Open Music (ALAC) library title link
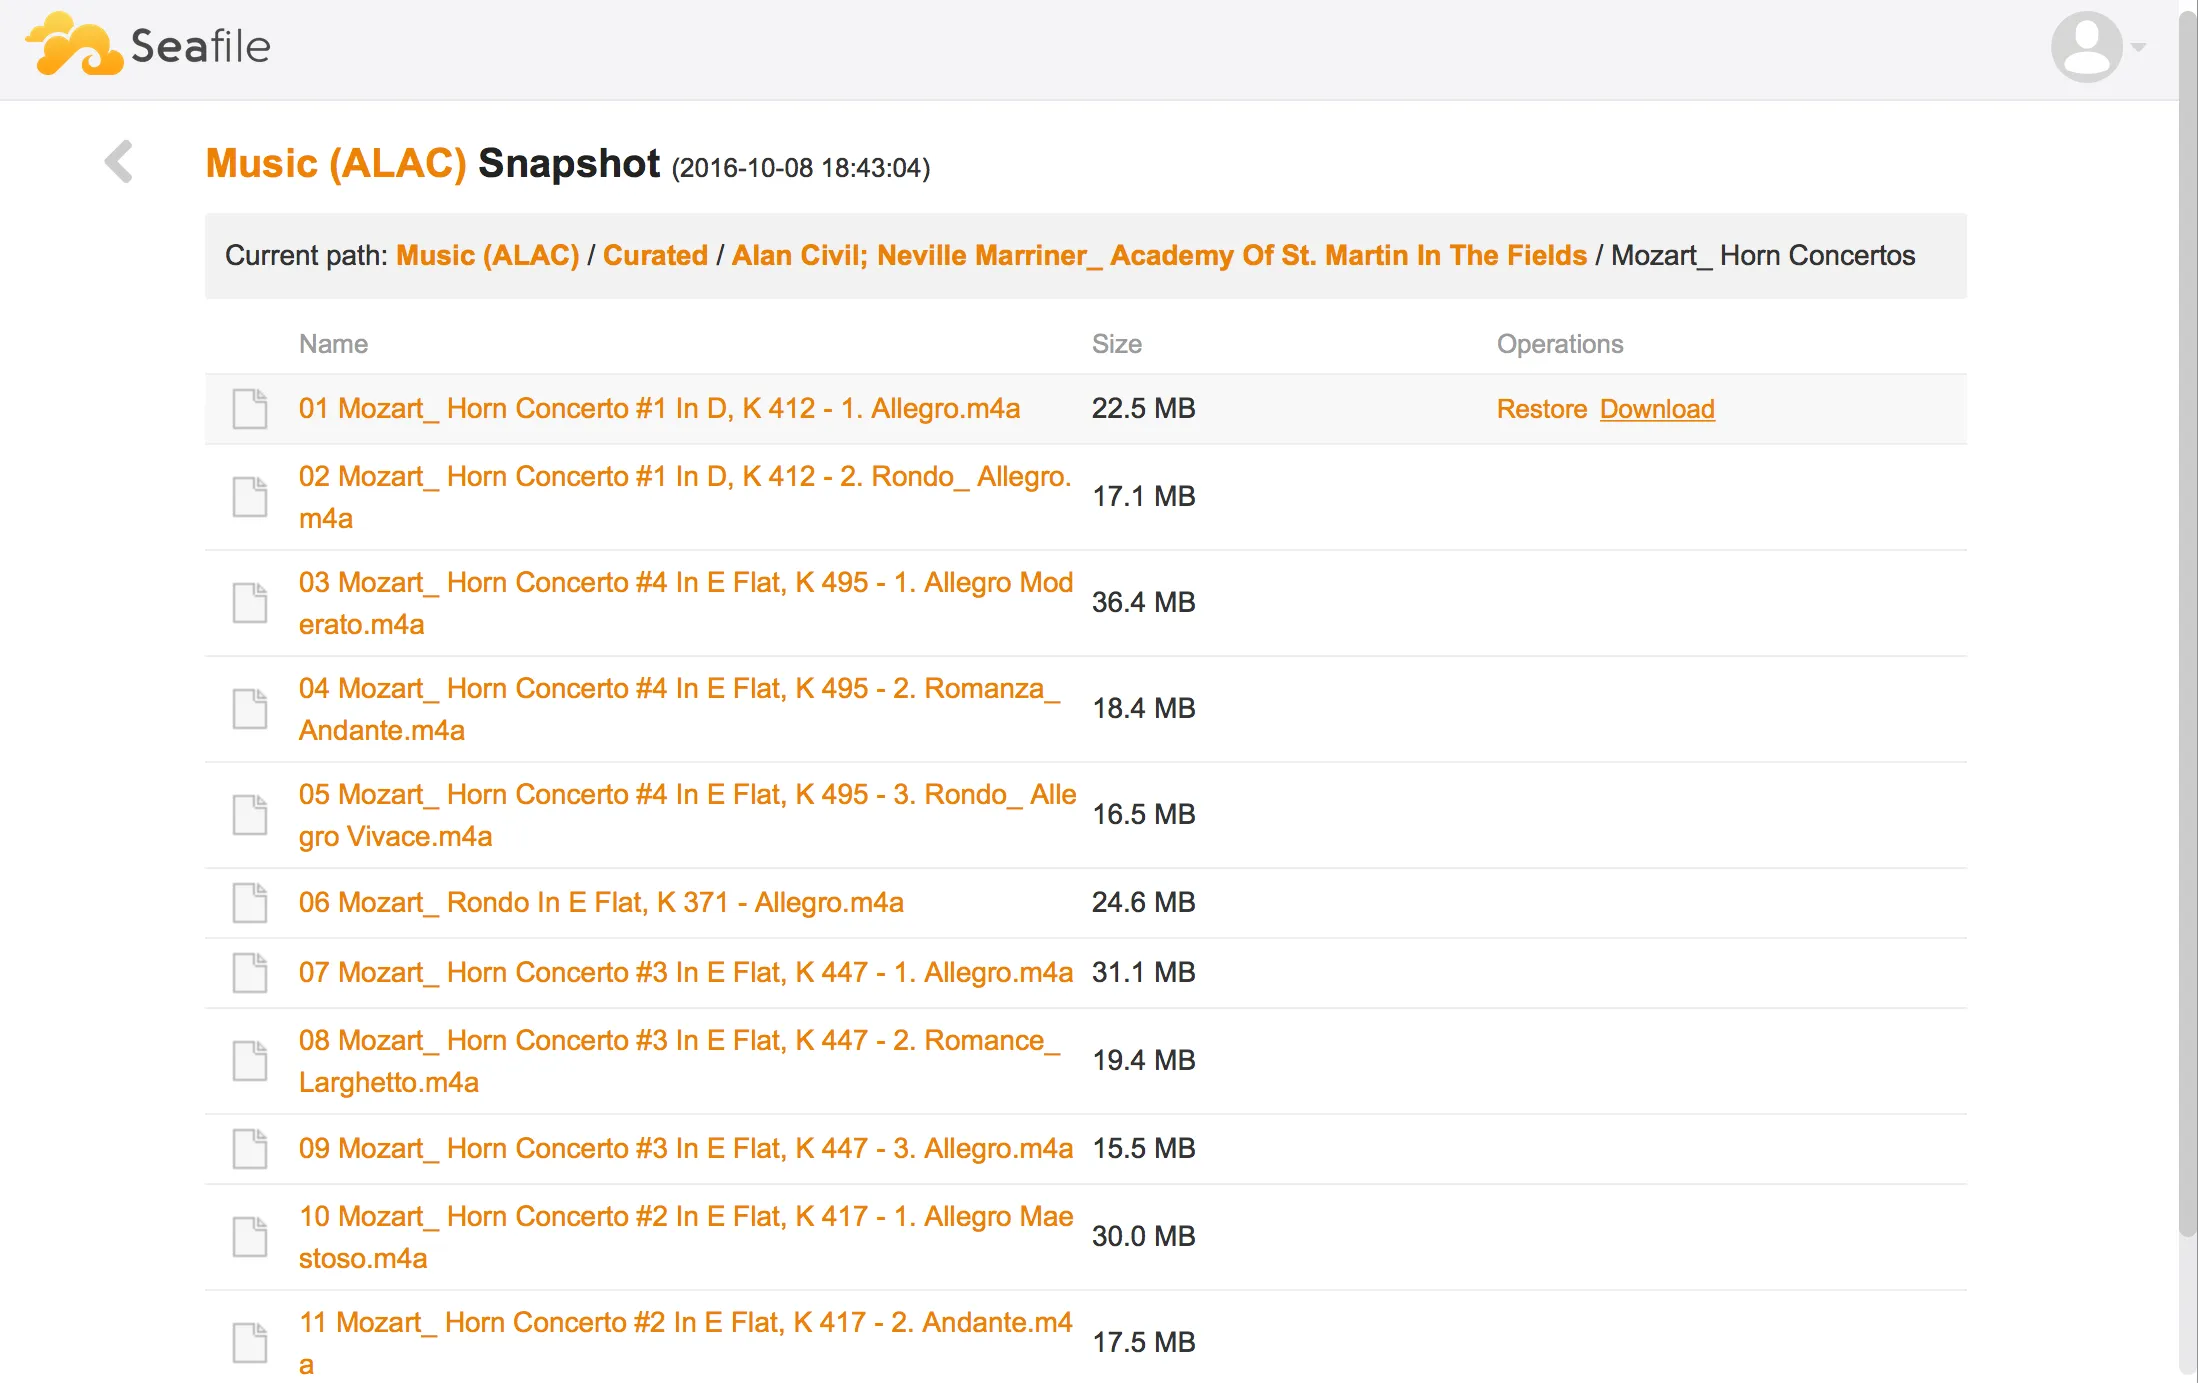 pyautogui.click(x=335, y=163)
